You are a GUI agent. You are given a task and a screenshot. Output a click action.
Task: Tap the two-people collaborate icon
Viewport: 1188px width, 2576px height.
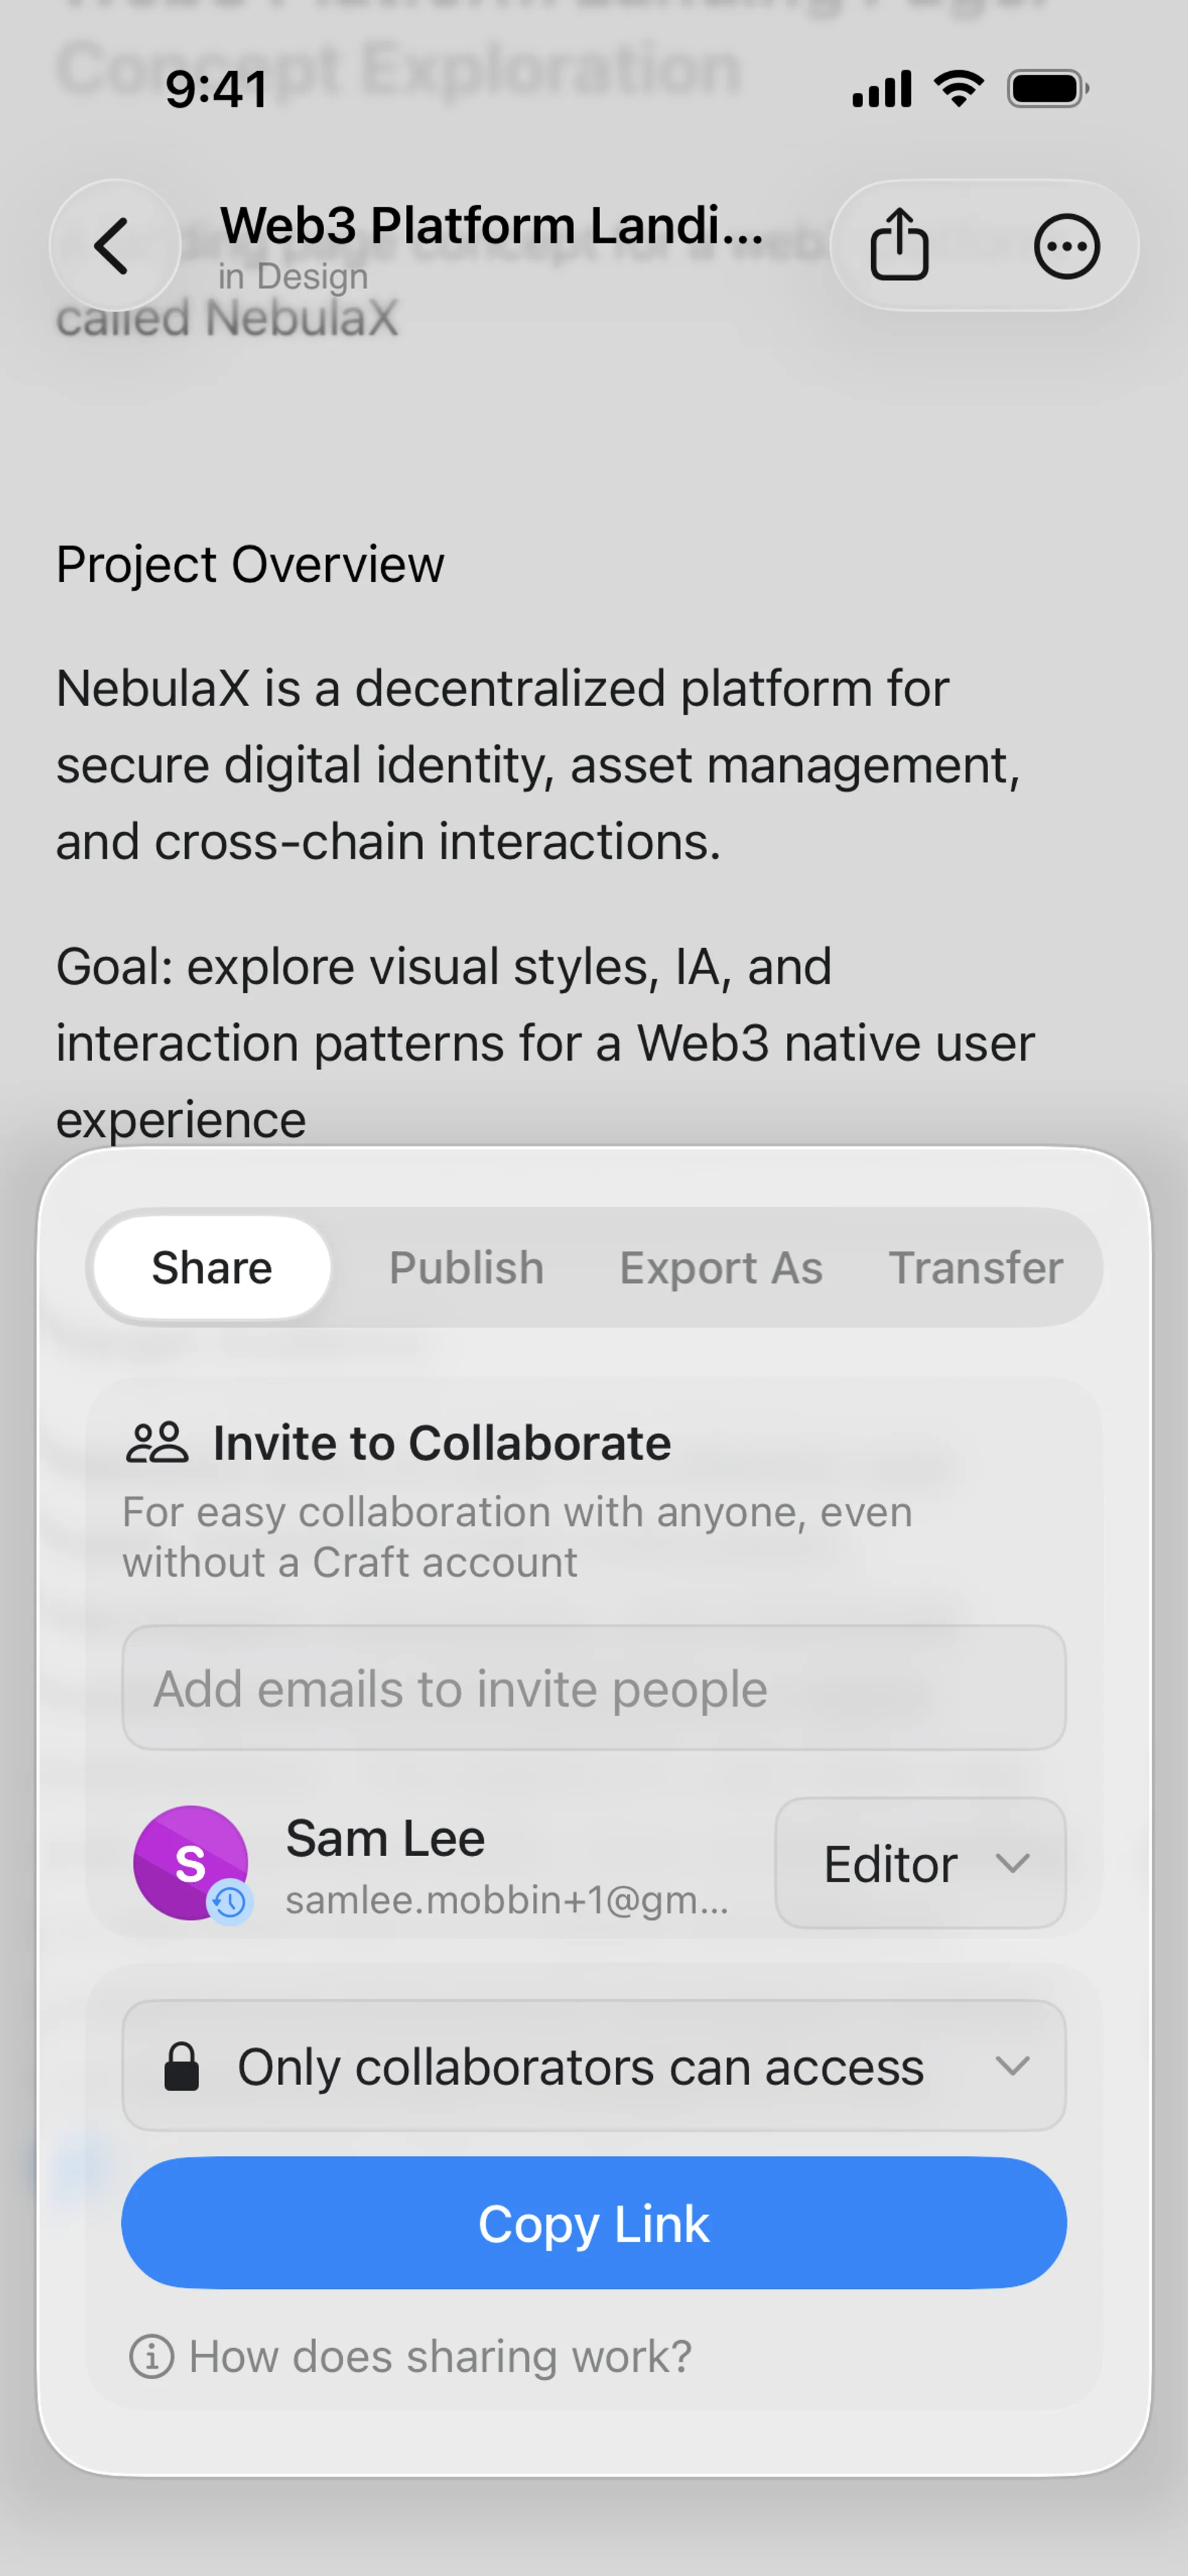[157, 1443]
